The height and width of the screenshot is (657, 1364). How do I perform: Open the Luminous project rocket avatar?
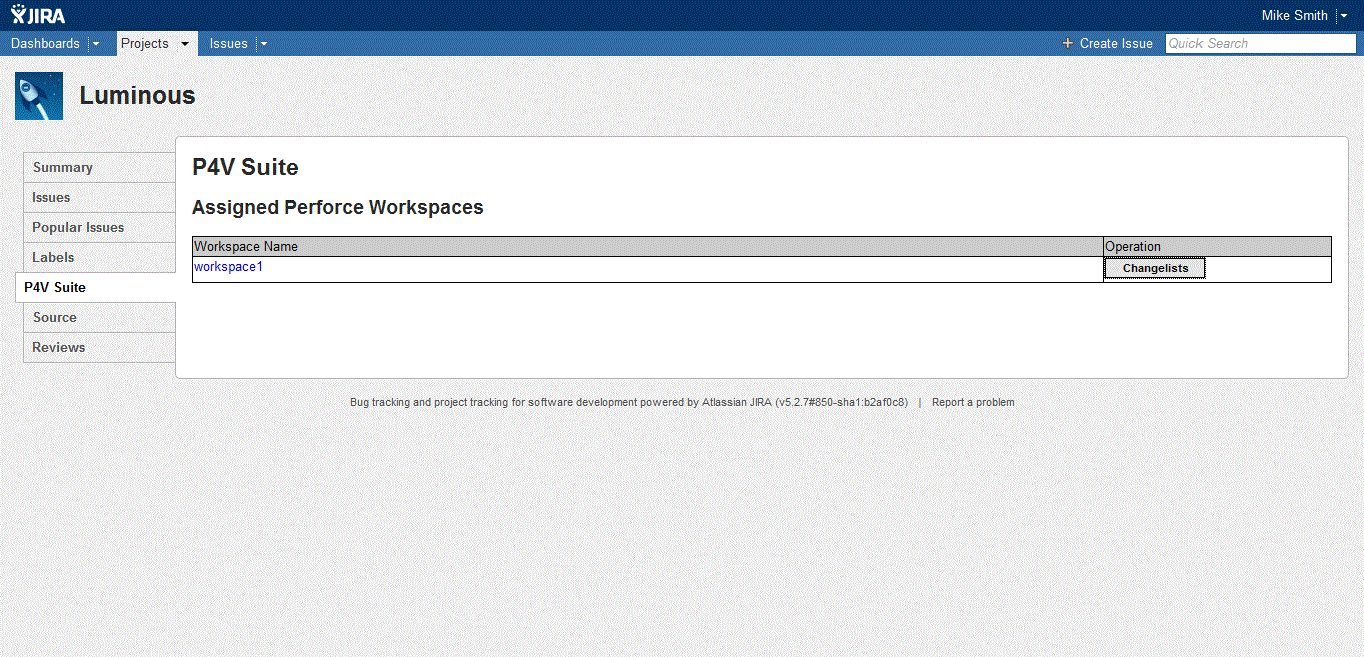[x=39, y=96]
